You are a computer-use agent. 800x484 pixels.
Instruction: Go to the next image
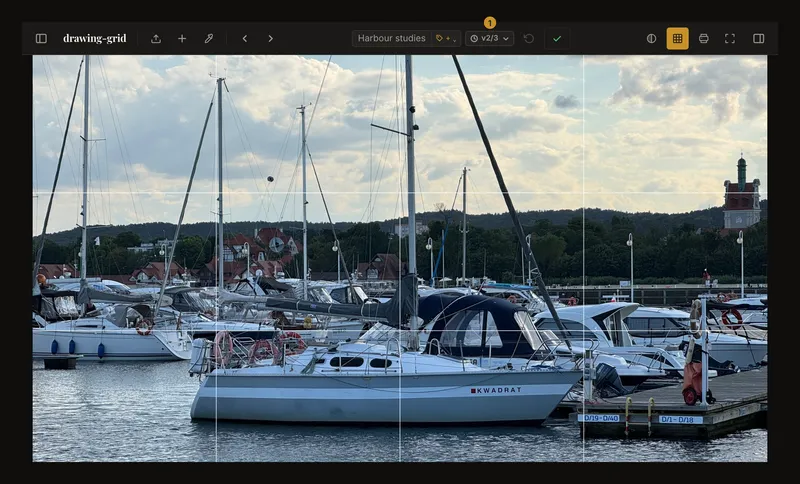tap(270, 39)
